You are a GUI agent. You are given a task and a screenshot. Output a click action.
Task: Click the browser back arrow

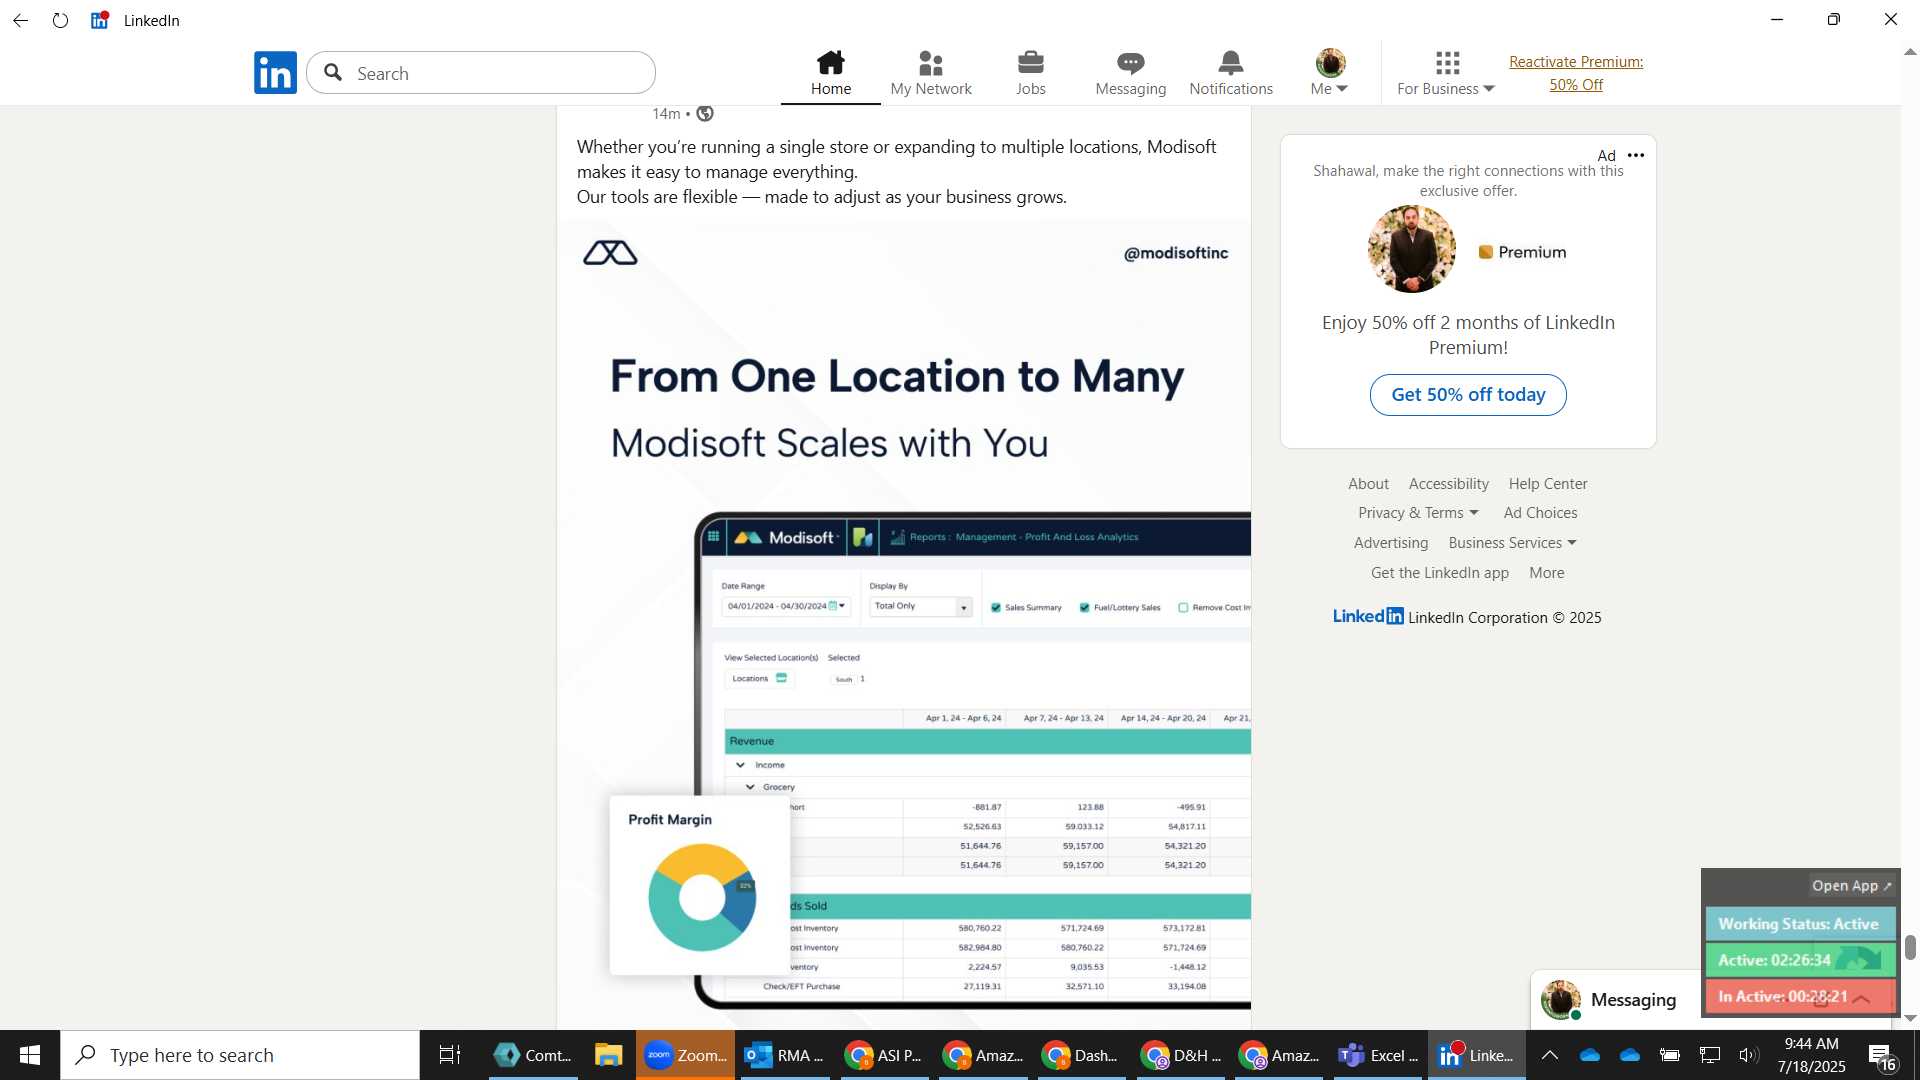point(20,20)
